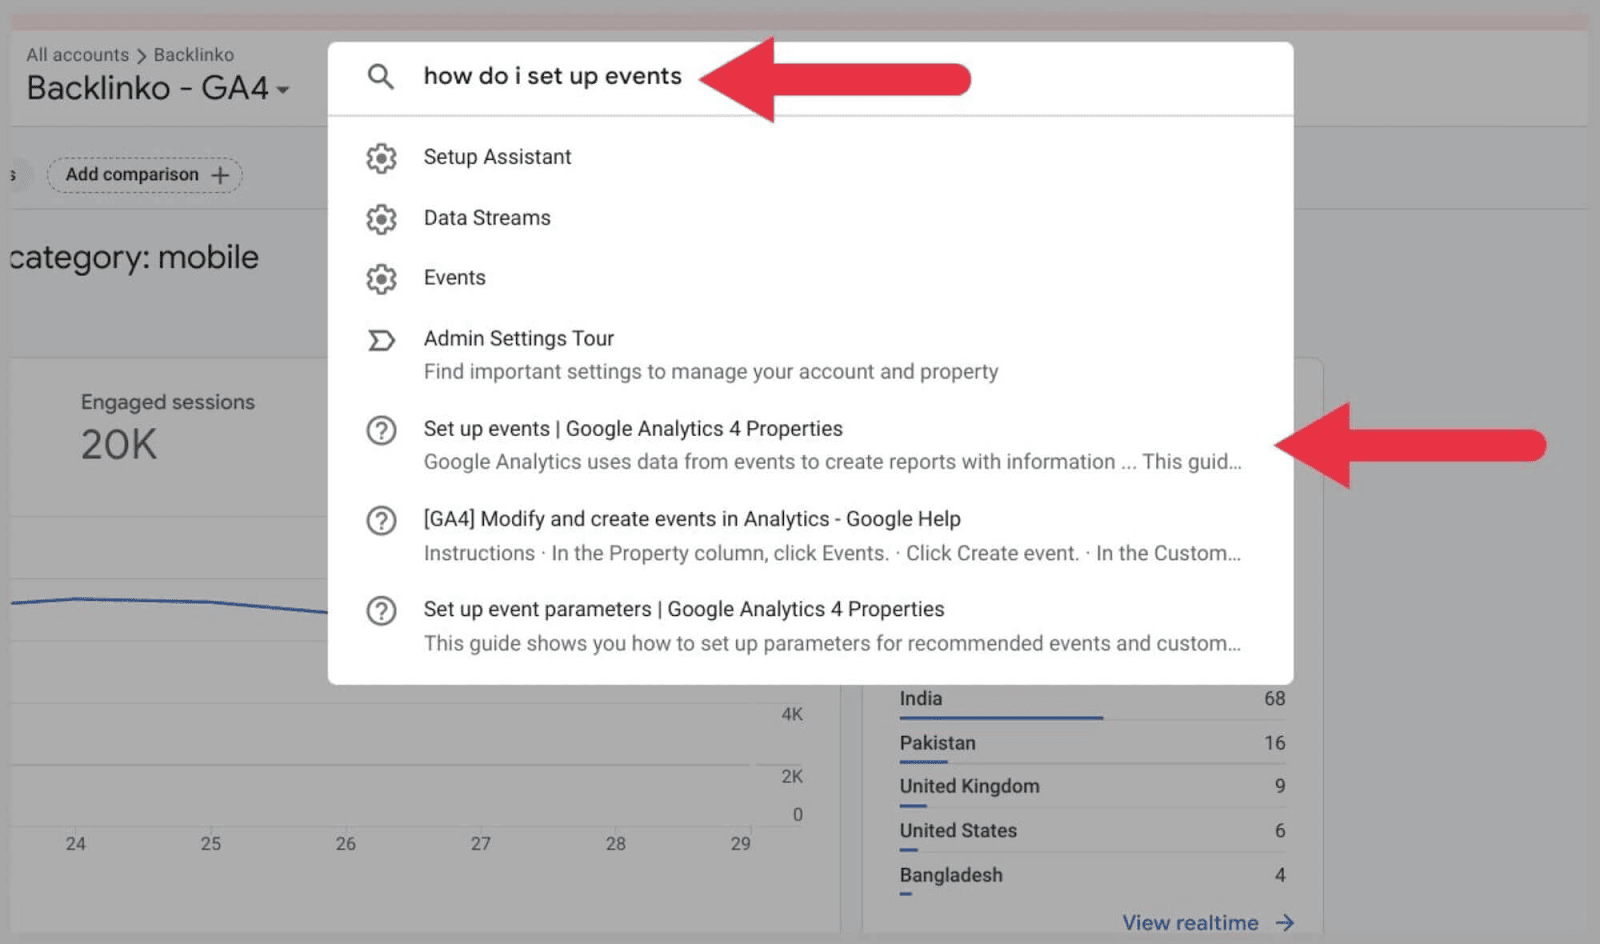
Task: Open the Set up events Google Analytics article
Action: tap(632, 428)
